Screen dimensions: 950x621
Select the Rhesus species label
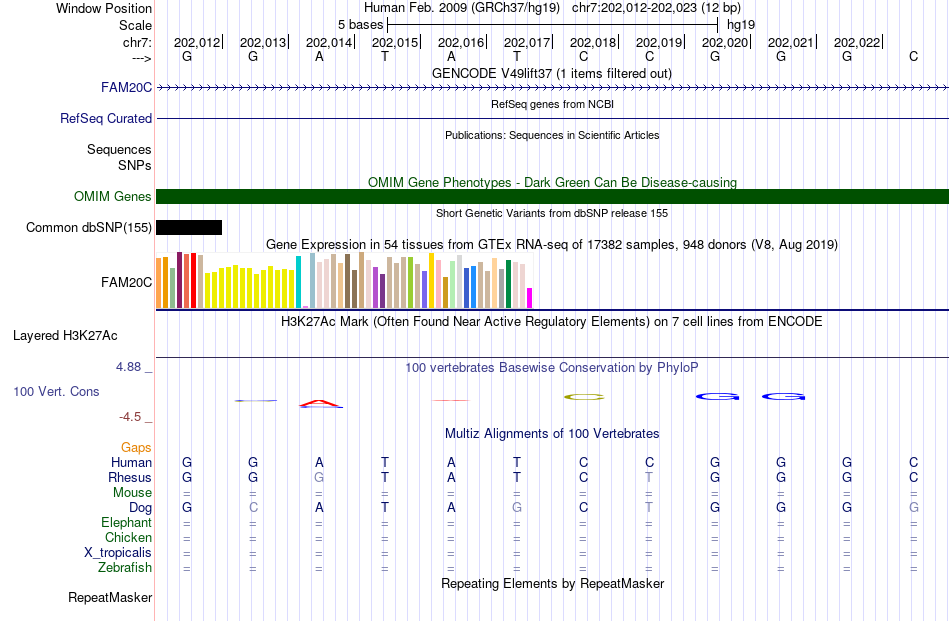click(130, 477)
